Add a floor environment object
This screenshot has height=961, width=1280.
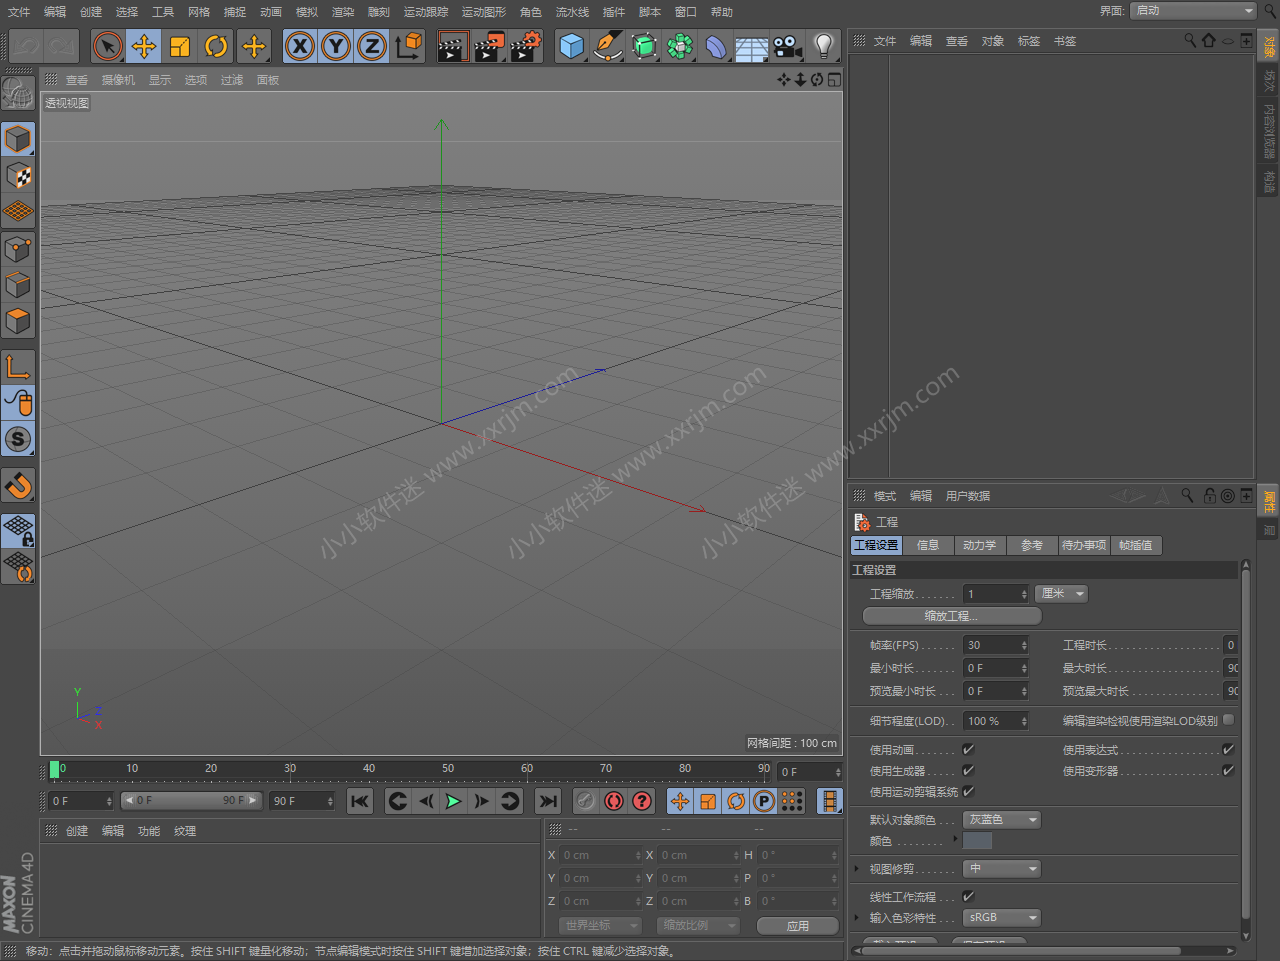pos(752,46)
